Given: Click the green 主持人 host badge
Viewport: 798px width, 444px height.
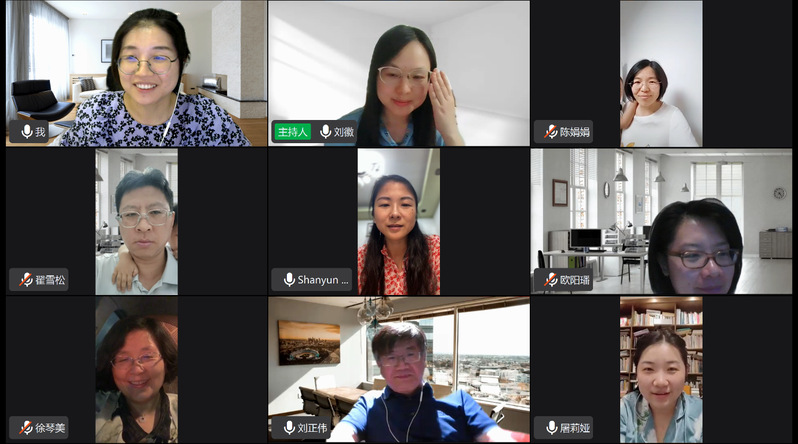Looking at the screenshot, I should (x=293, y=132).
